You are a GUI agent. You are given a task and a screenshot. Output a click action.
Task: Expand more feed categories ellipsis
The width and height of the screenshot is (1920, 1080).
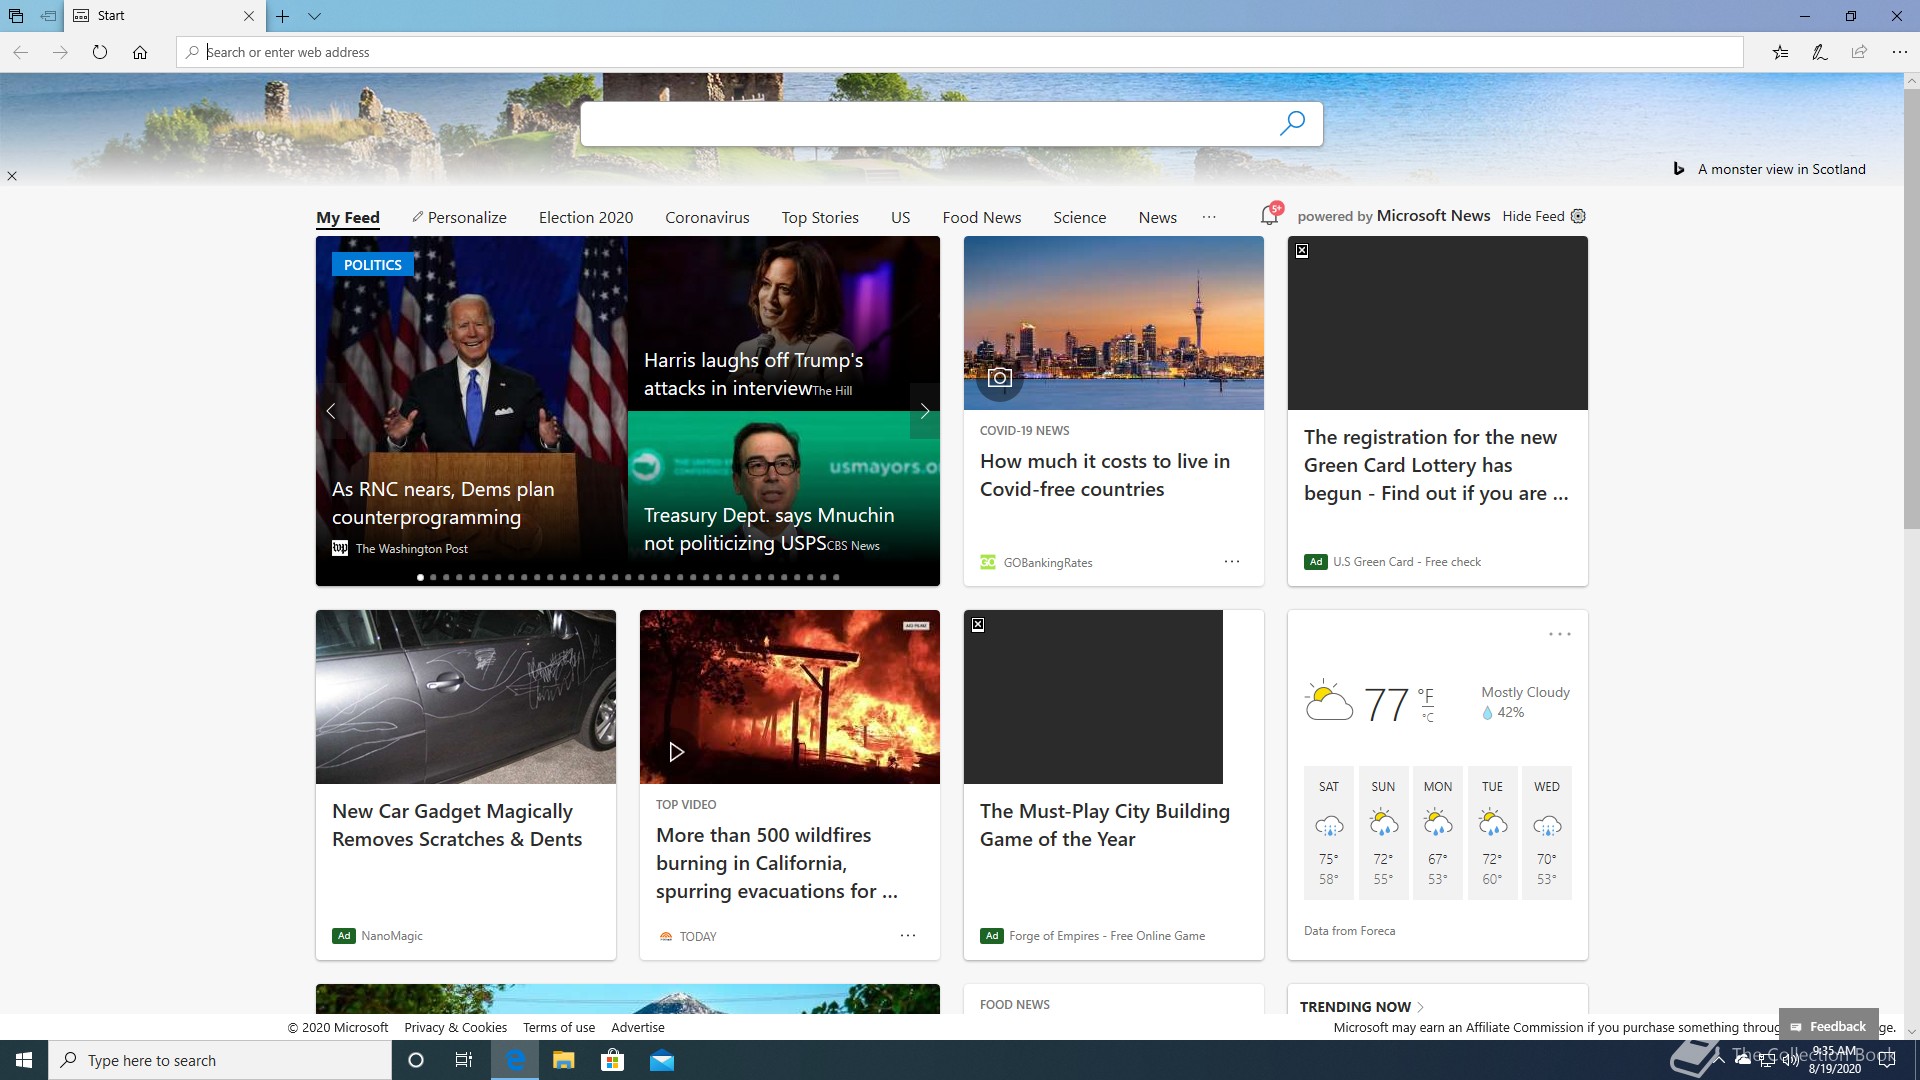tap(1209, 217)
